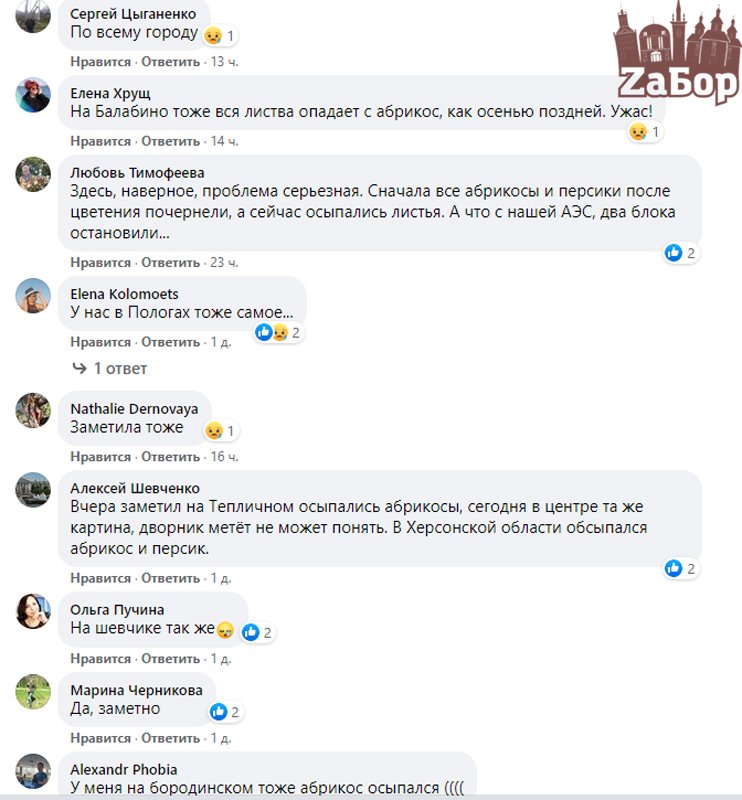This screenshot has width=742, height=800.
Task: View like reactions on Любовь Тимофеева's comment
Action: pos(681,253)
